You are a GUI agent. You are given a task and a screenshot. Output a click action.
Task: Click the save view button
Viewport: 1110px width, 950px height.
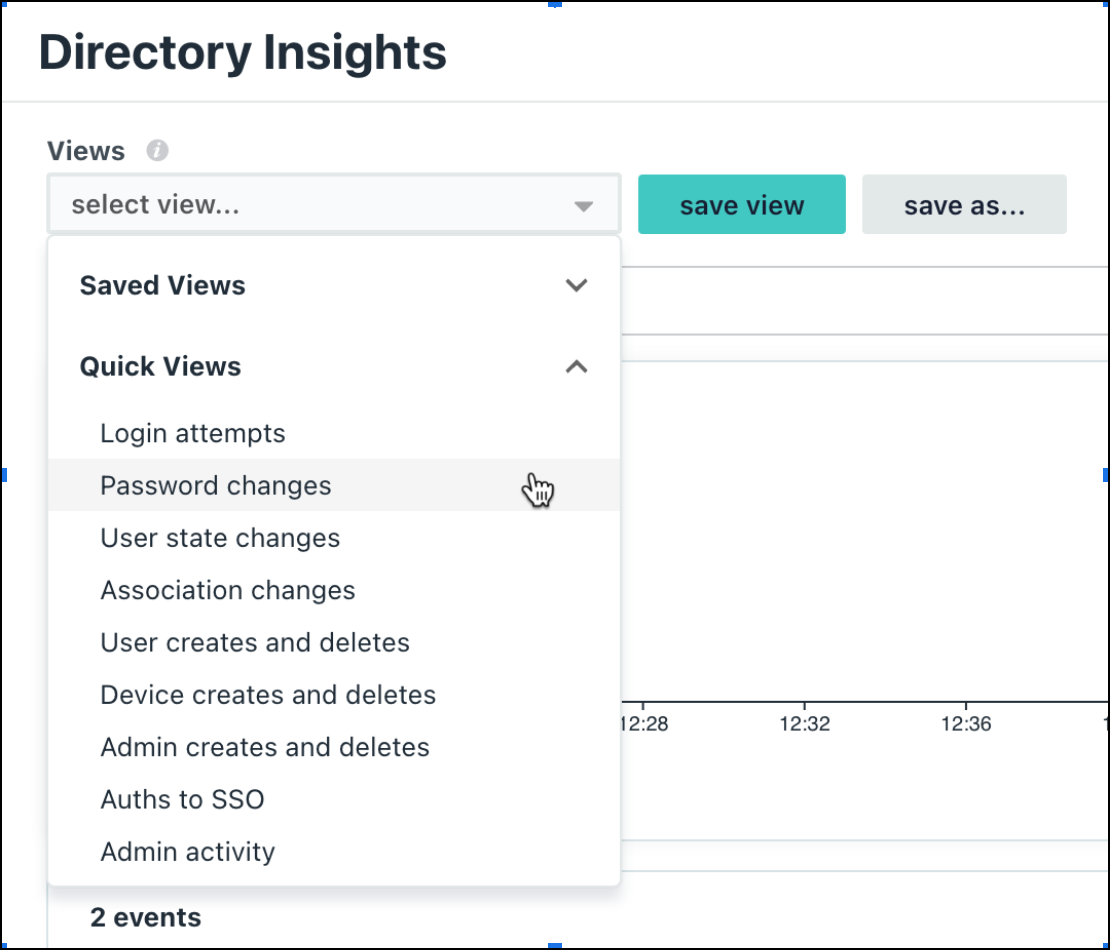click(741, 205)
